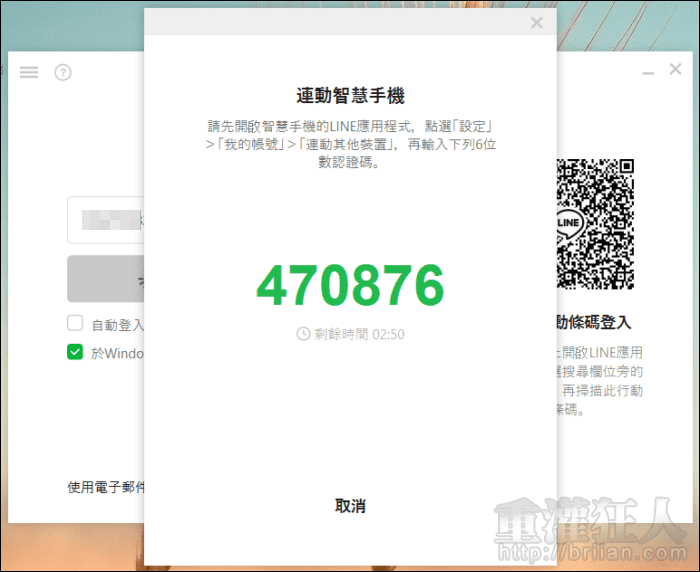The image size is (700, 572).
Task: Click the clock icon beside 剩餘時間
Action: pos(303,334)
